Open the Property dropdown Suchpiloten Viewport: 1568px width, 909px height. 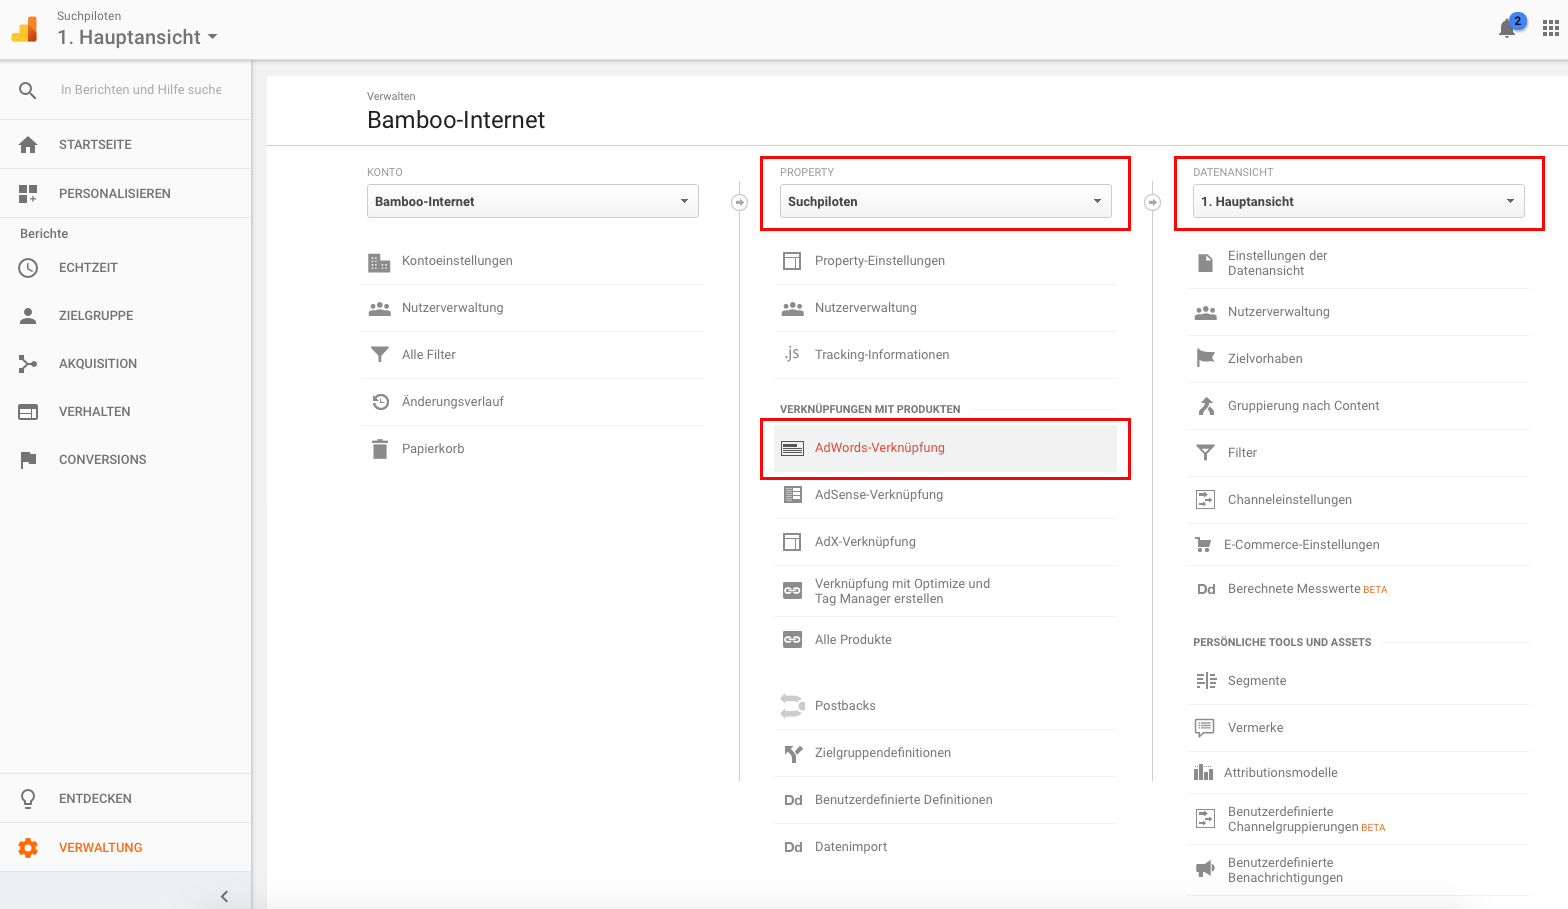coord(946,201)
